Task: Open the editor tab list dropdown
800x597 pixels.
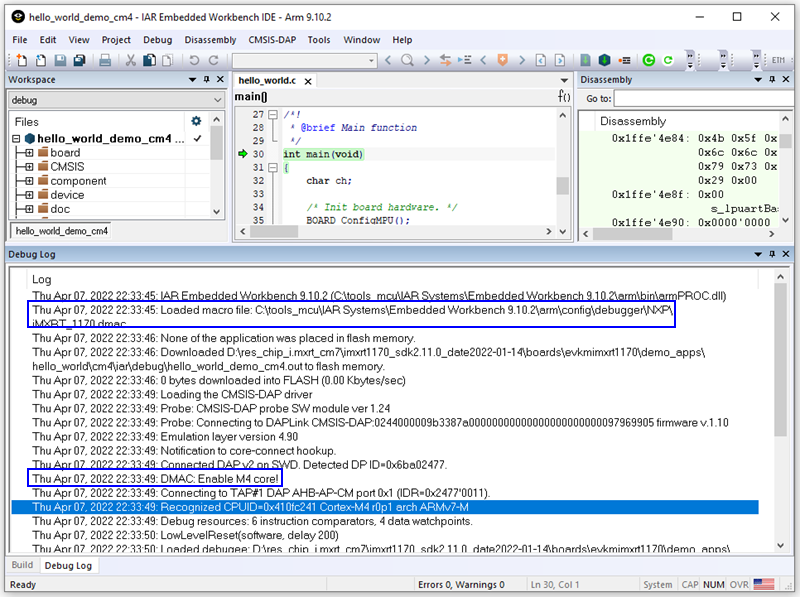Action: pos(564,80)
